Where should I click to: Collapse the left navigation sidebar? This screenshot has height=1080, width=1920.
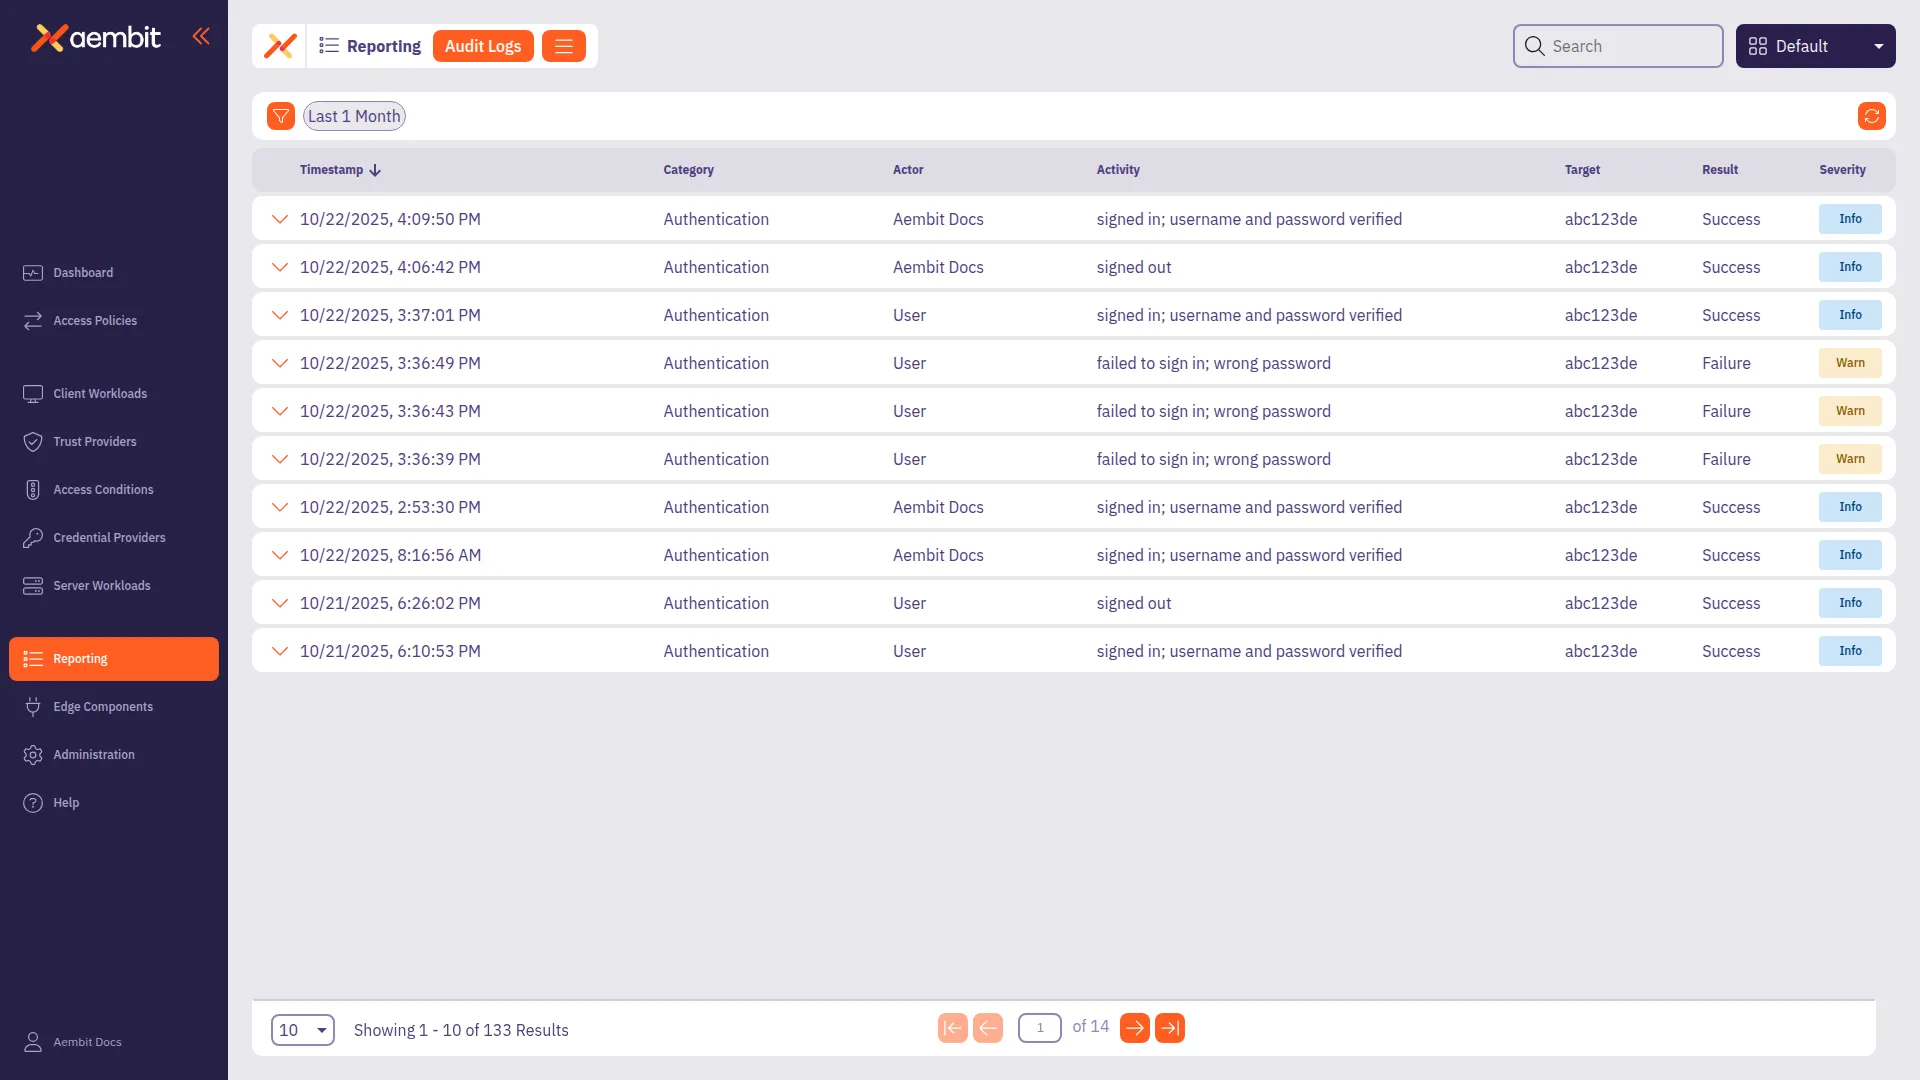[x=201, y=36]
